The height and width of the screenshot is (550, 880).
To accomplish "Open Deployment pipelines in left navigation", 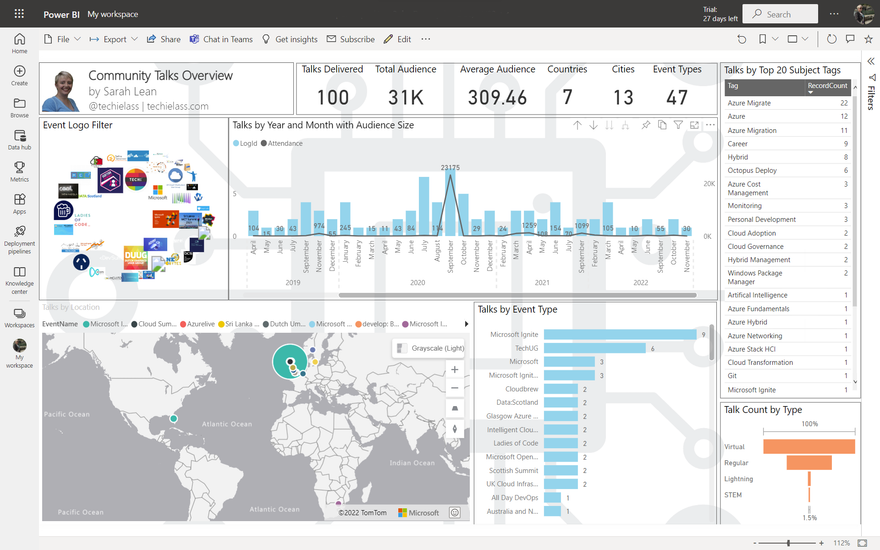I will (19, 235).
